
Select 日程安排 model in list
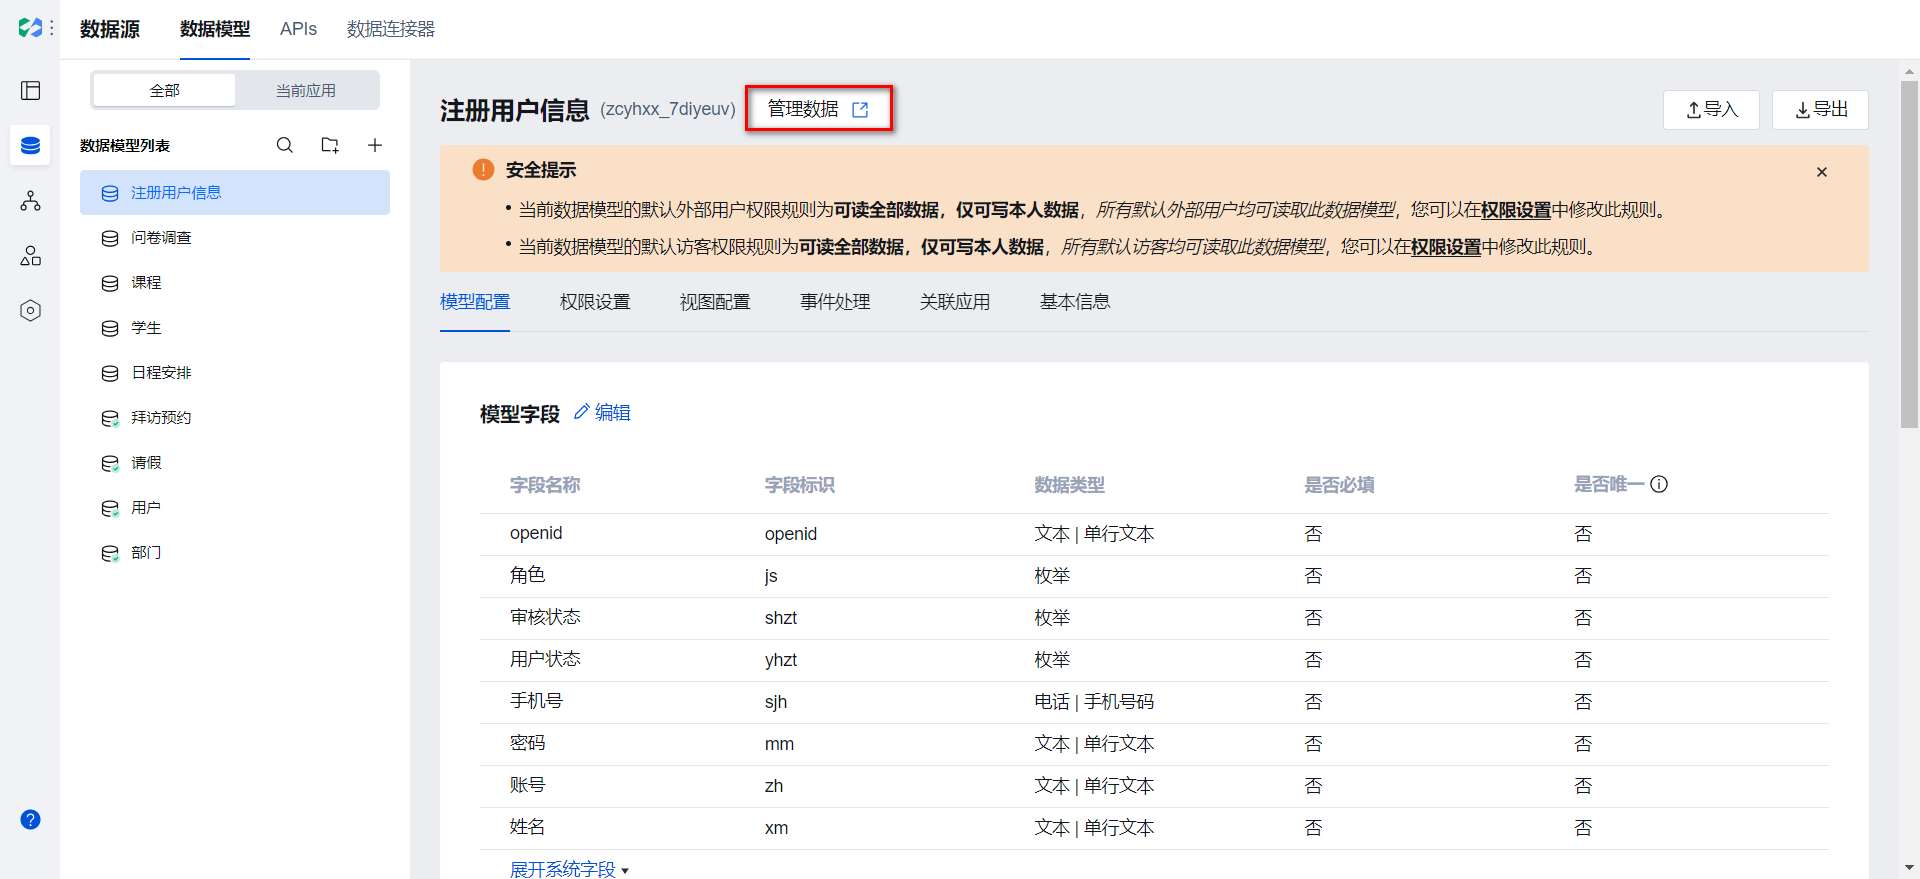point(235,373)
